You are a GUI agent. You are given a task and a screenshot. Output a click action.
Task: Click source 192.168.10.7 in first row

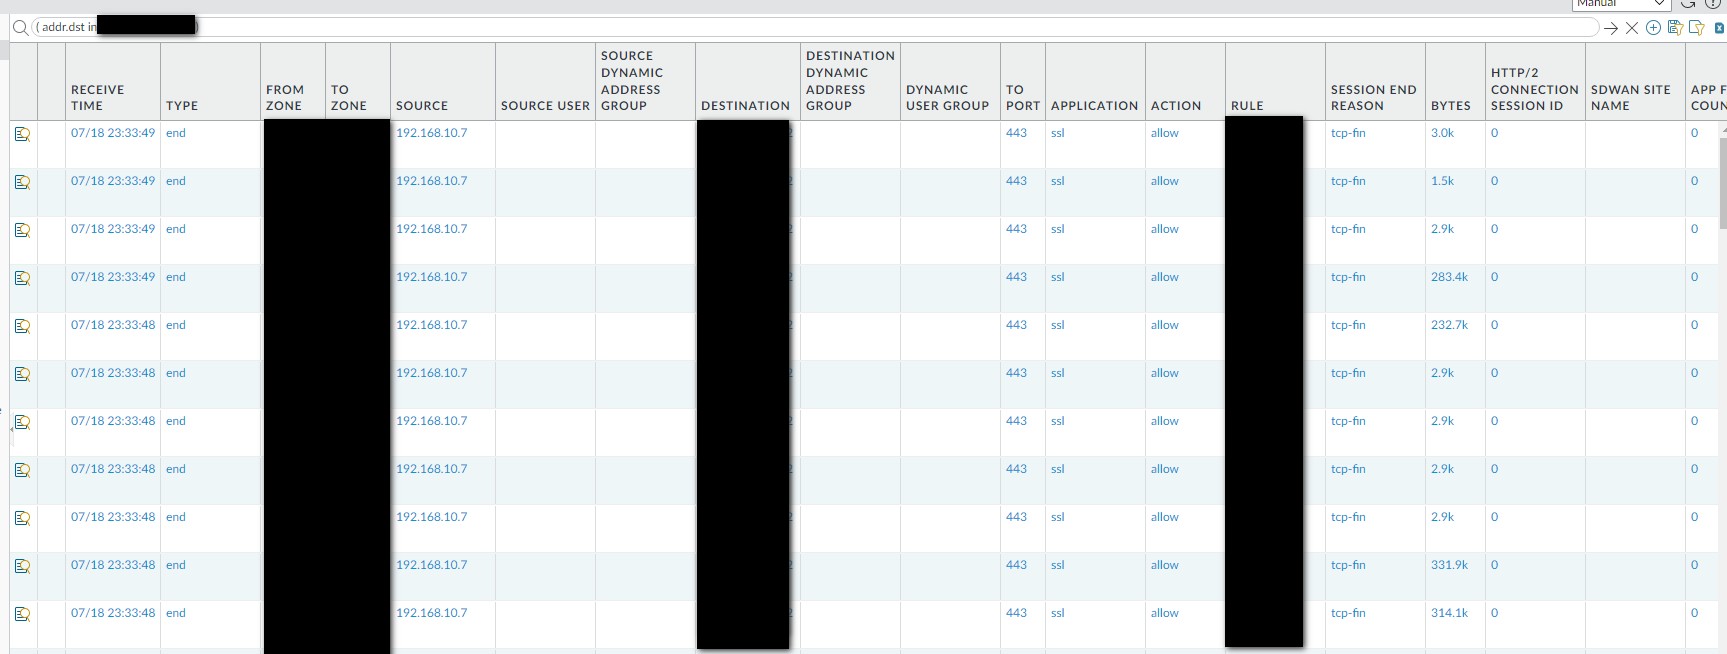click(x=431, y=133)
